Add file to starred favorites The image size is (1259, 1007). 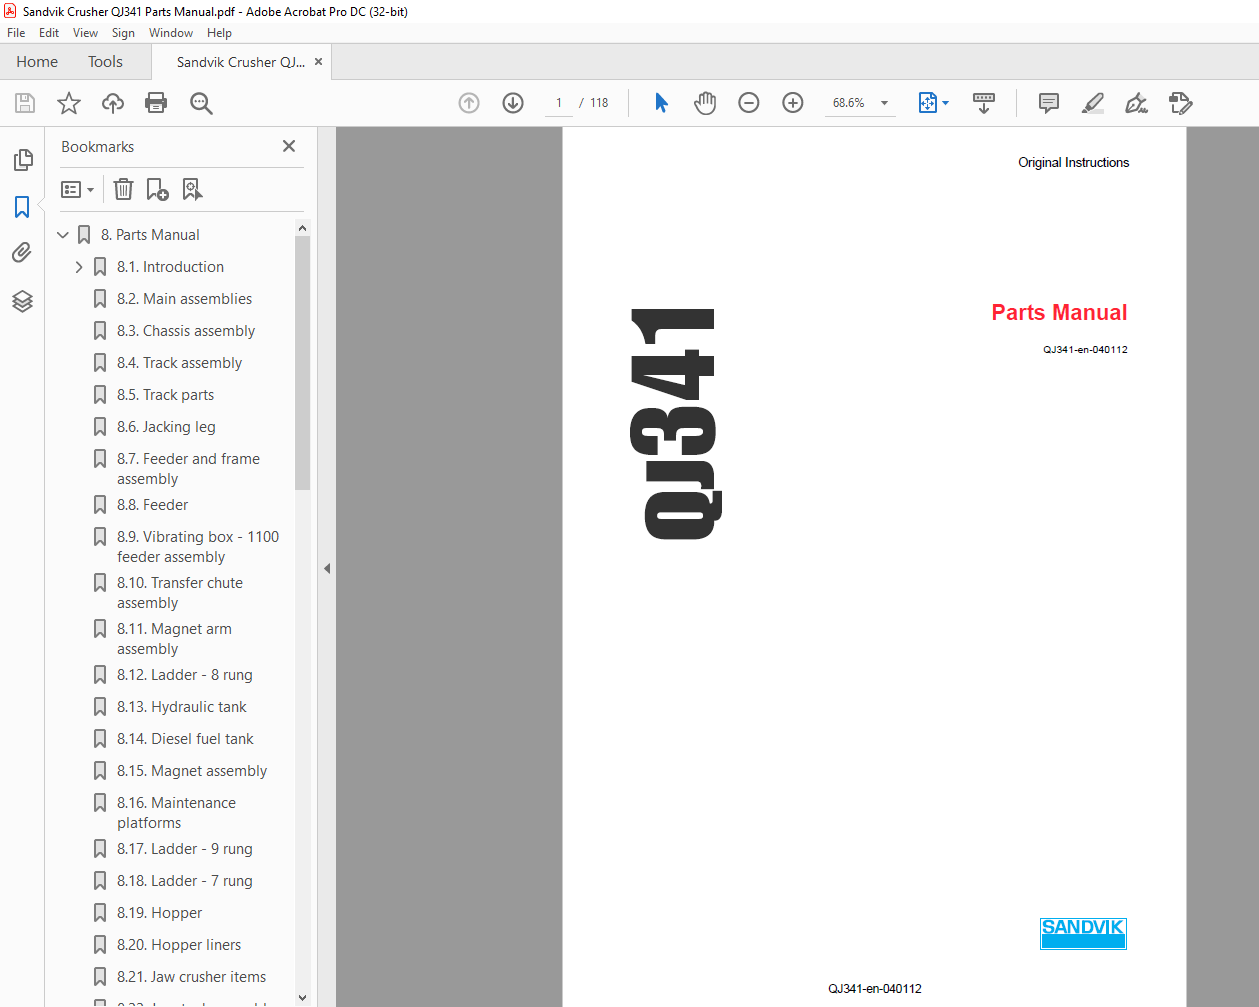(x=69, y=103)
